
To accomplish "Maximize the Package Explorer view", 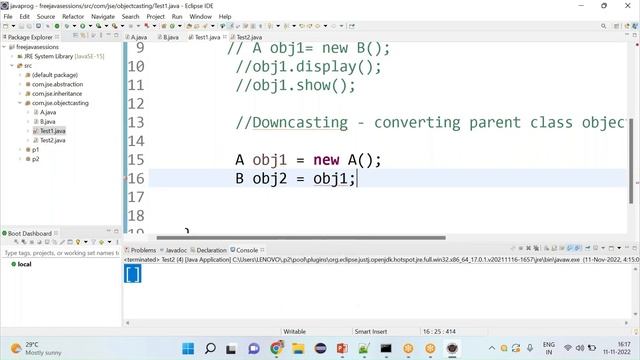I will point(116,36).
